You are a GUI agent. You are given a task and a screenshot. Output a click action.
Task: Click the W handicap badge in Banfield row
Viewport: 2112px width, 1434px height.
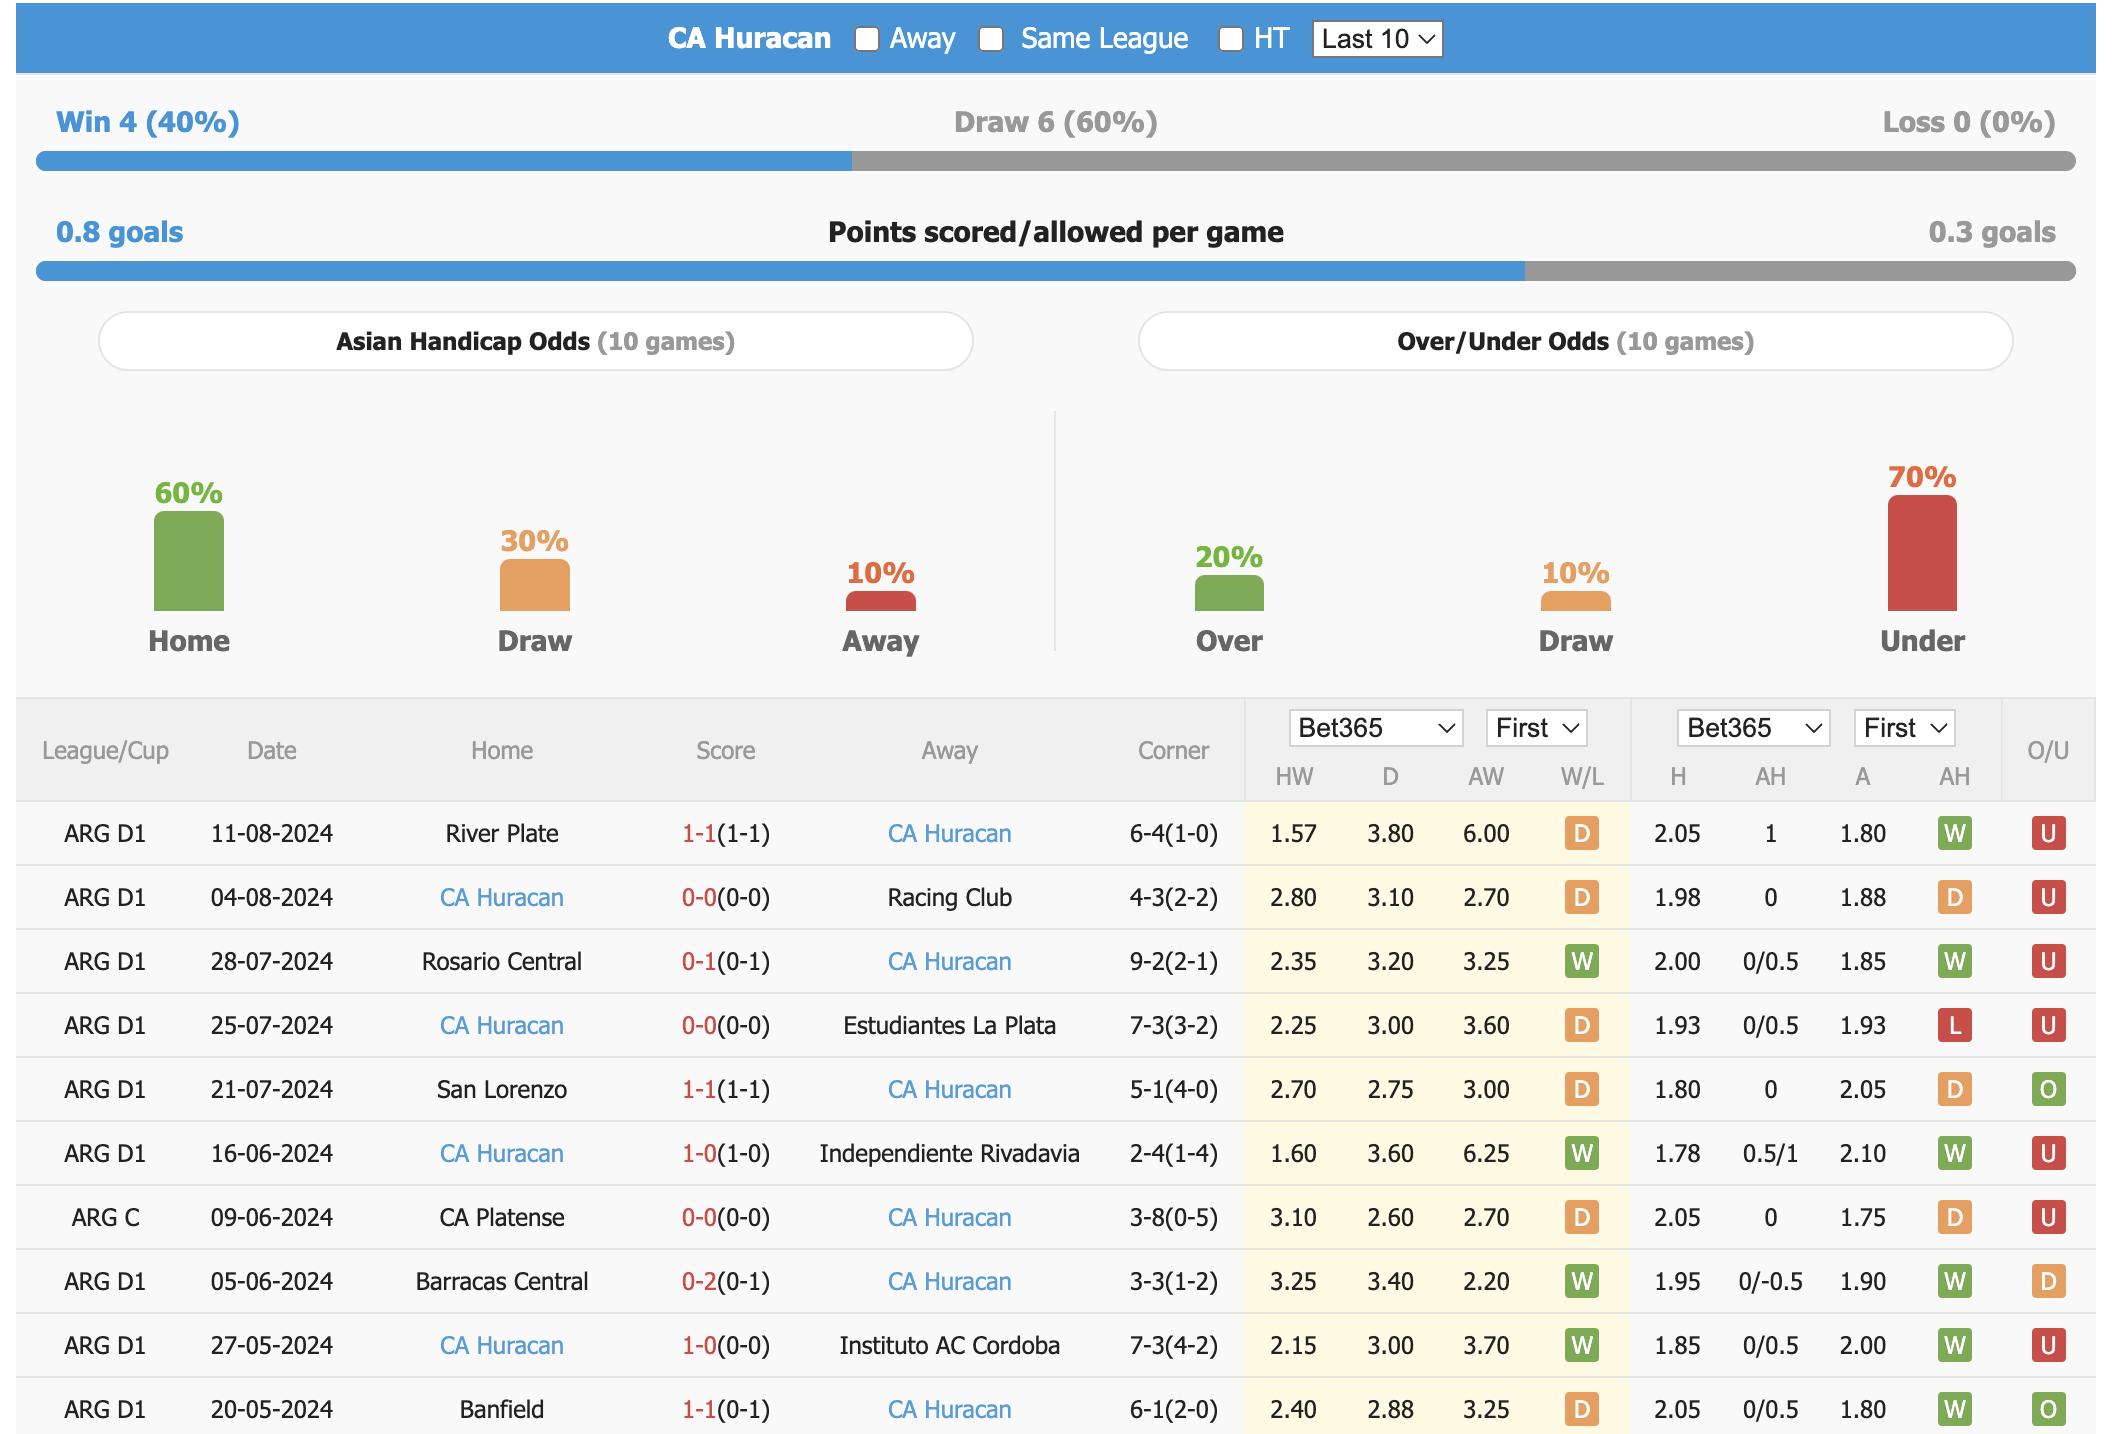1955,1409
